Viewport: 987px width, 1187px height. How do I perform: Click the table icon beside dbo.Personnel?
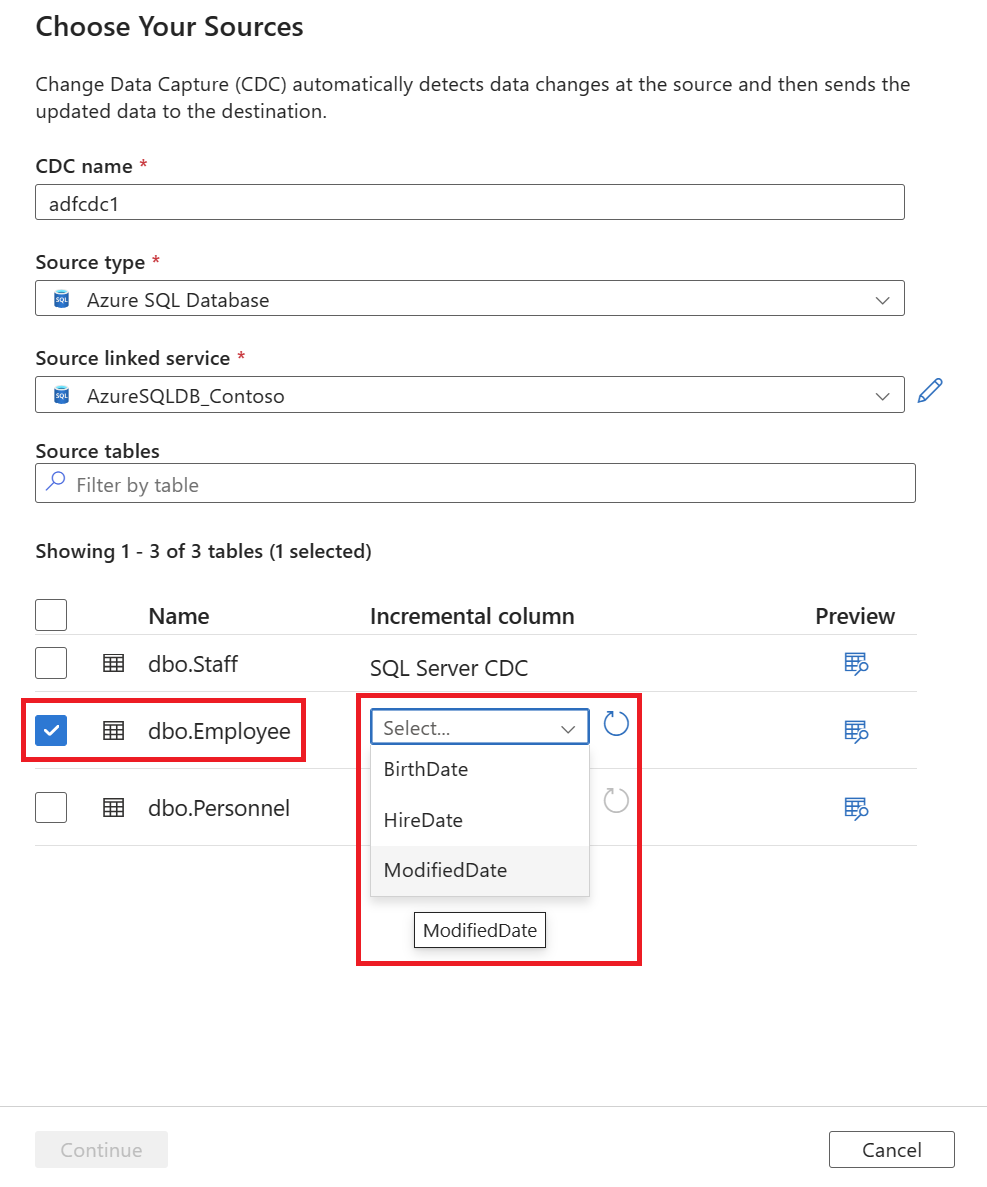point(114,807)
